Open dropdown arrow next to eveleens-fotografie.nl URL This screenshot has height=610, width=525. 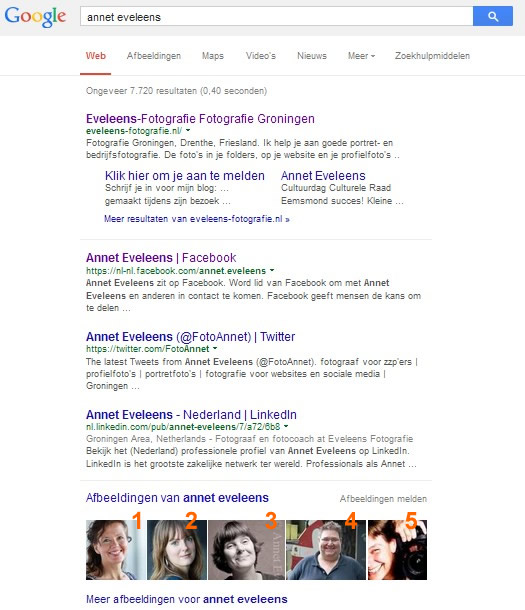tap(188, 130)
